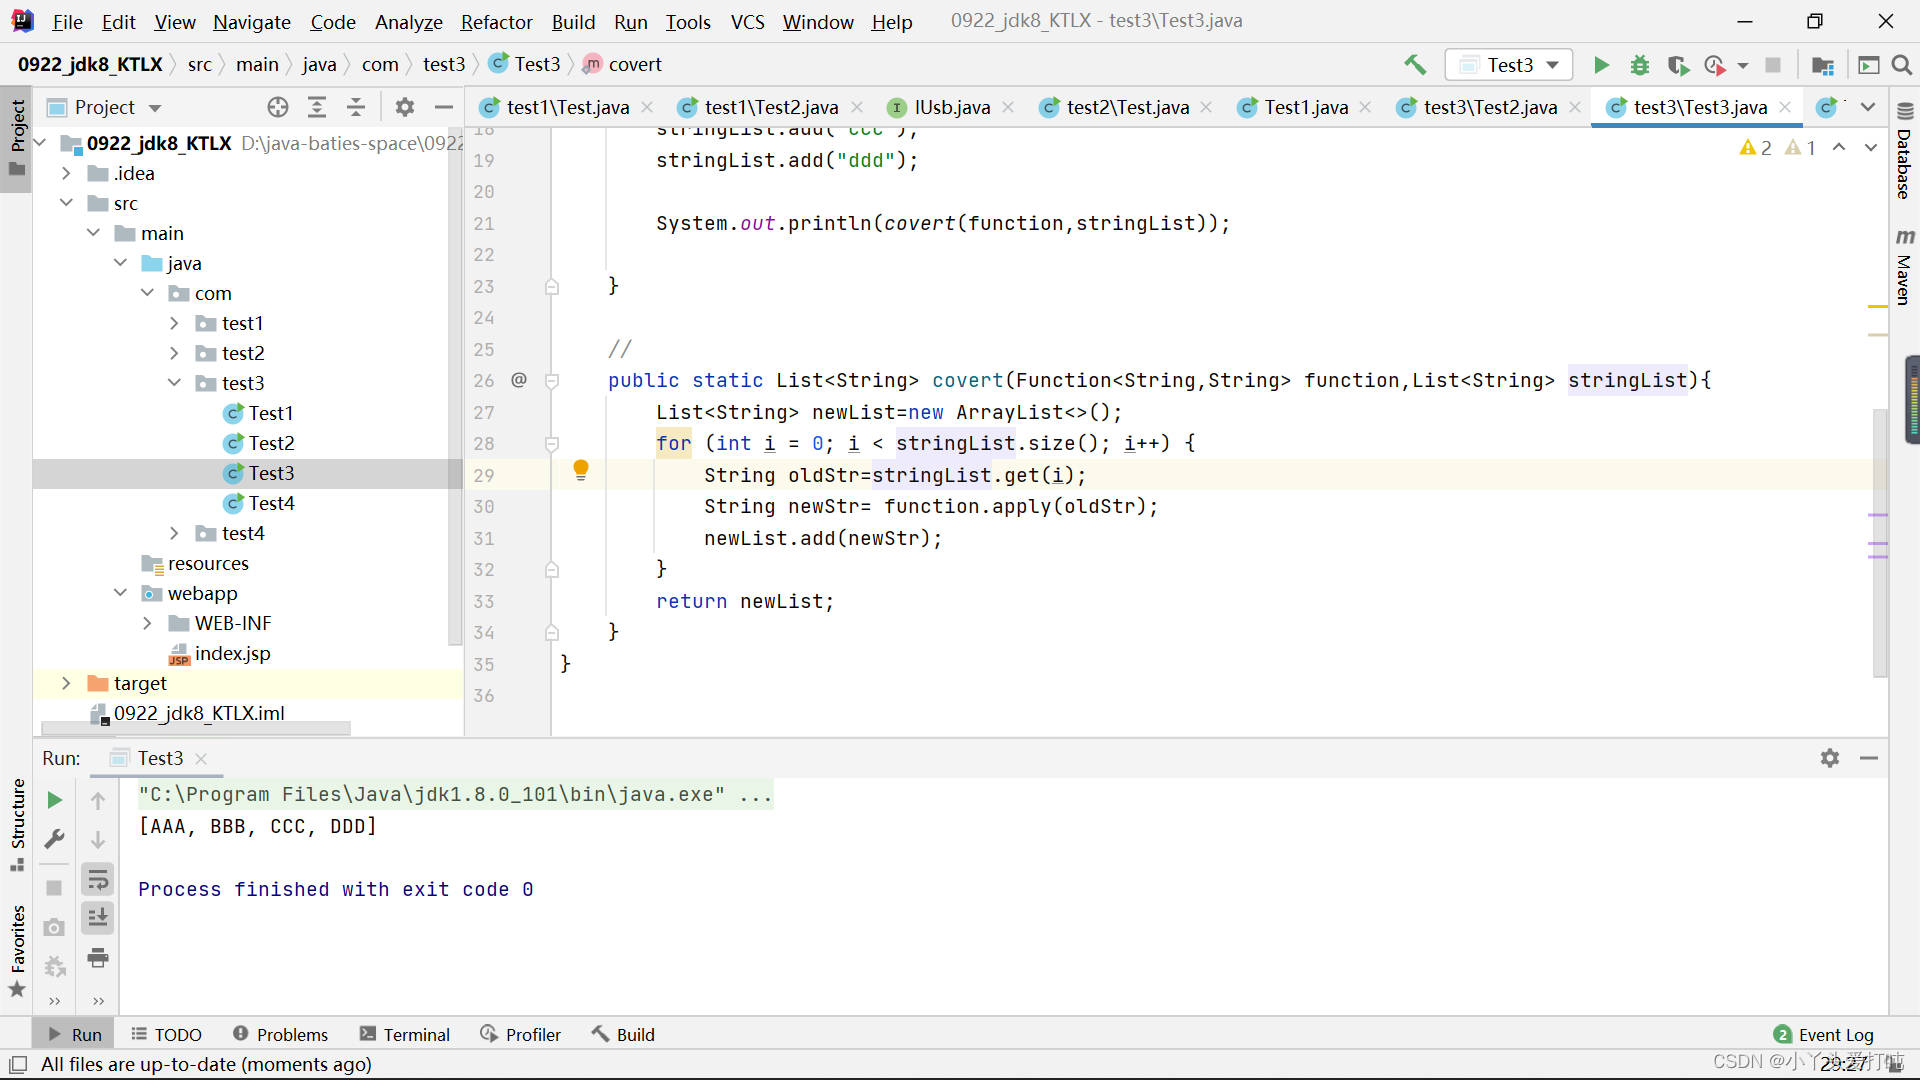The height and width of the screenshot is (1080, 1920).
Task: Toggle the Maven tool window button
Action: pos(1904,267)
